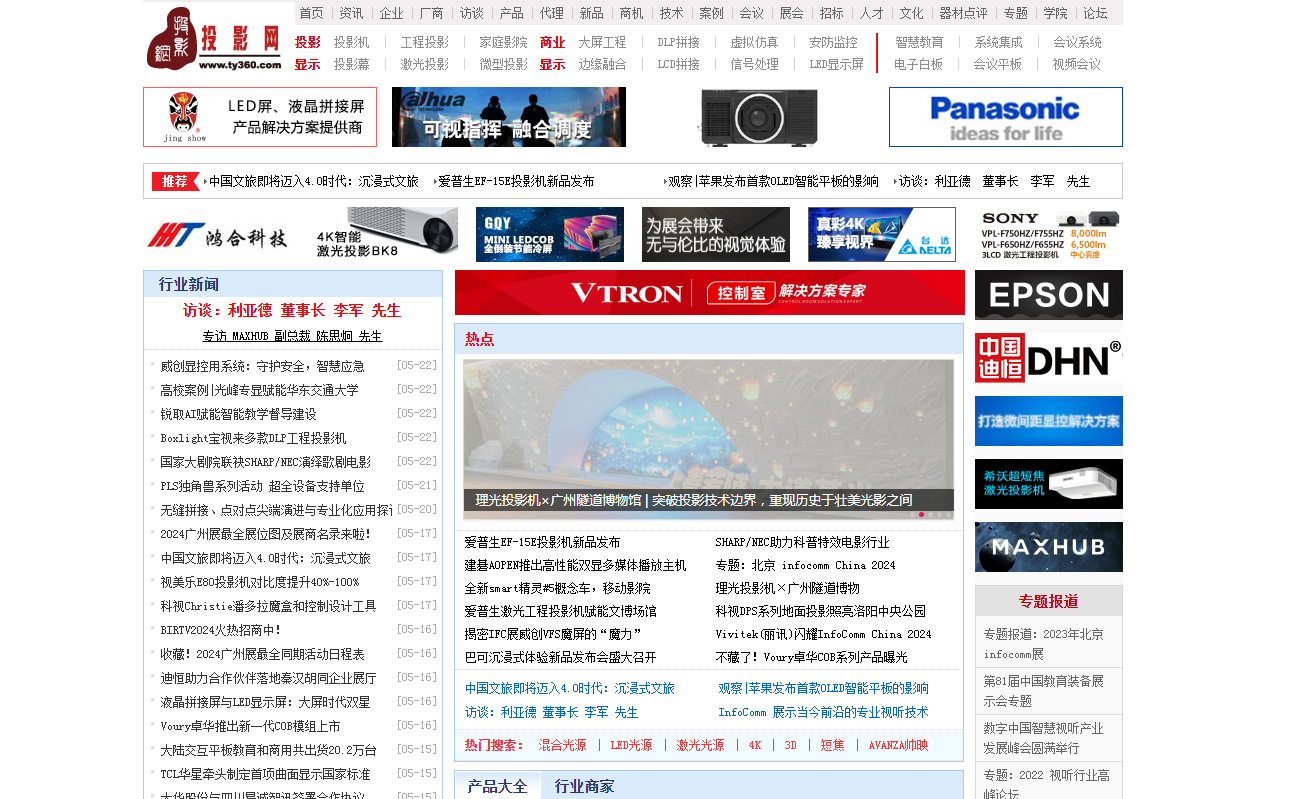The width and height of the screenshot is (1293, 799).
Task: Open the GQY MINI LEDCOB banner
Action: 550,235
